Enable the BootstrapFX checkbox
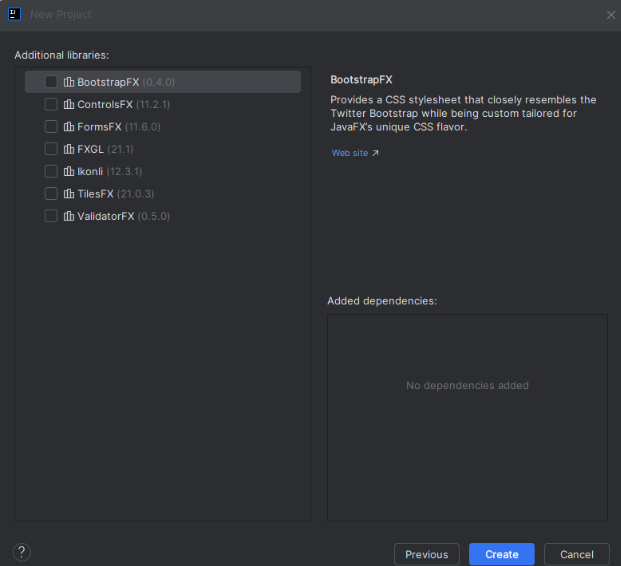 51,82
